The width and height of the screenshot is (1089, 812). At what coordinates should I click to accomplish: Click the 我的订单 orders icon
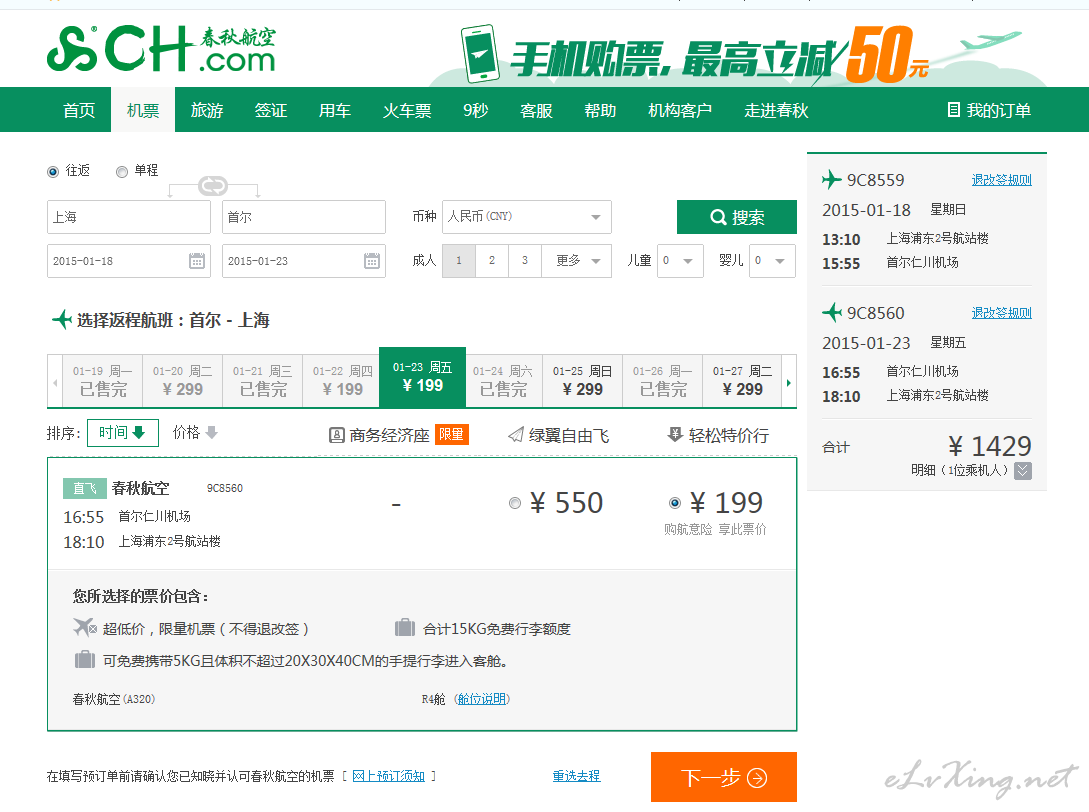click(x=954, y=110)
